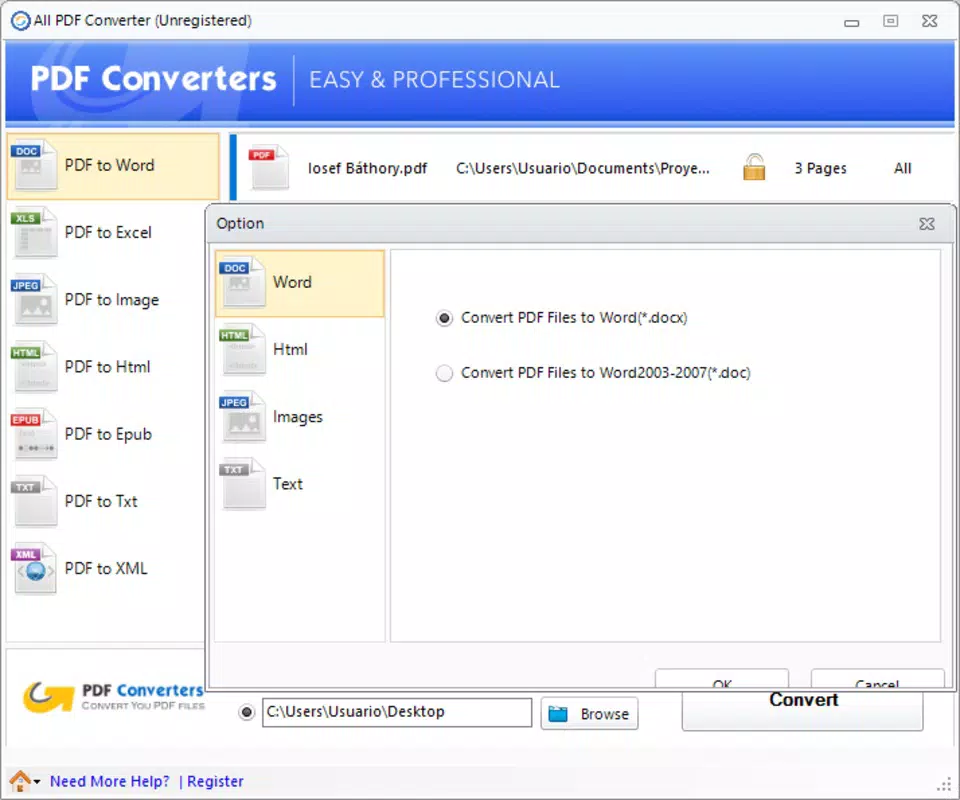This screenshot has width=960, height=800.
Task: Click the window resize grip in status bar
Action: (x=945, y=785)
